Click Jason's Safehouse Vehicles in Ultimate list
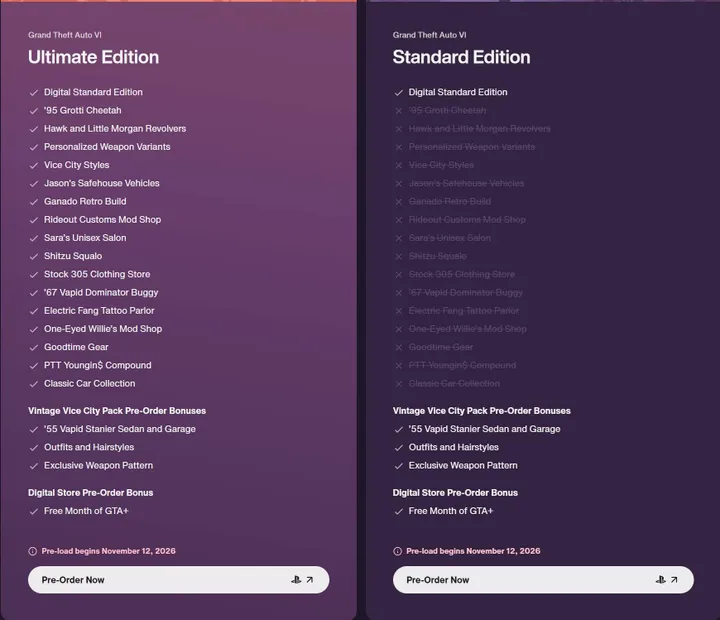This screenshot has width=720, height=620. [101, 183]
